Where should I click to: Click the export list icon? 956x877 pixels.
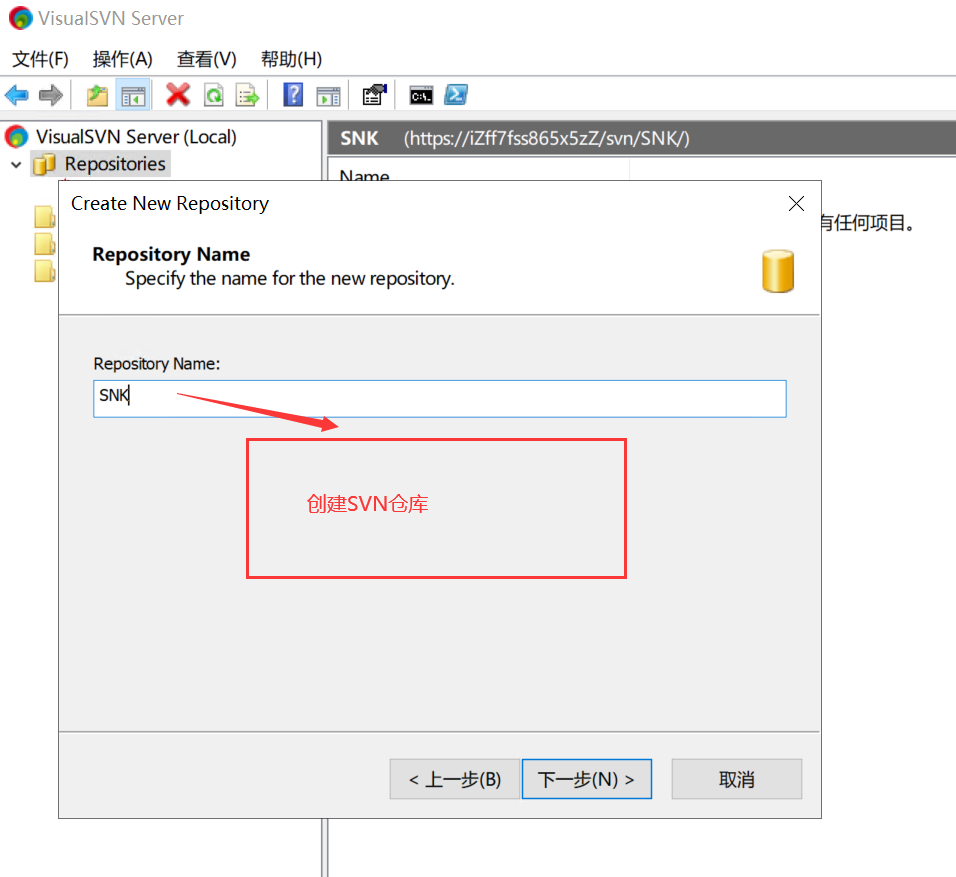(248, 95)
